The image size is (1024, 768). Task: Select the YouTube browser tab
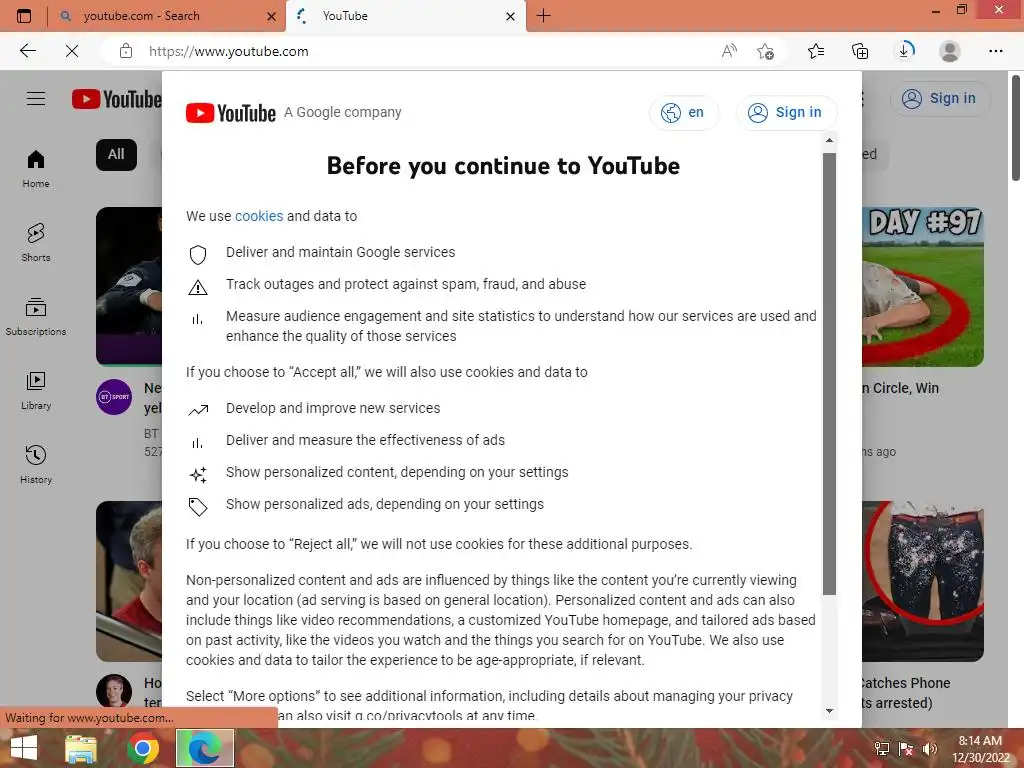click(x=405, y=16)
